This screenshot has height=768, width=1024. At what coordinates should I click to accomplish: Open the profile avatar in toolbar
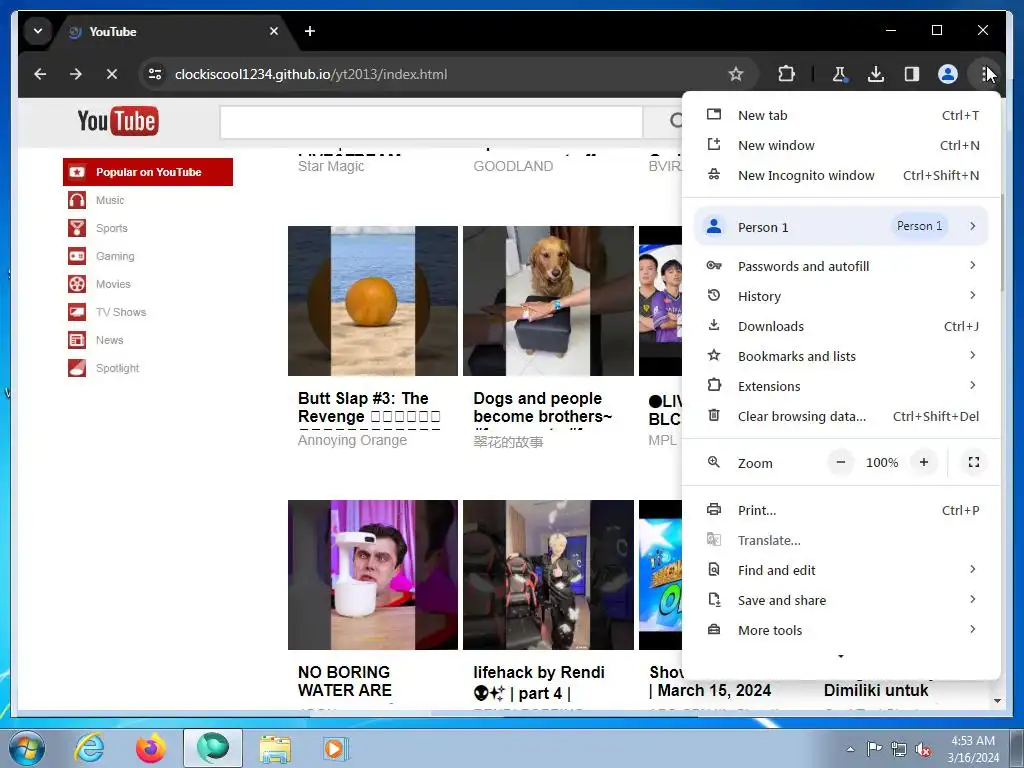click(x=948, y=74)
